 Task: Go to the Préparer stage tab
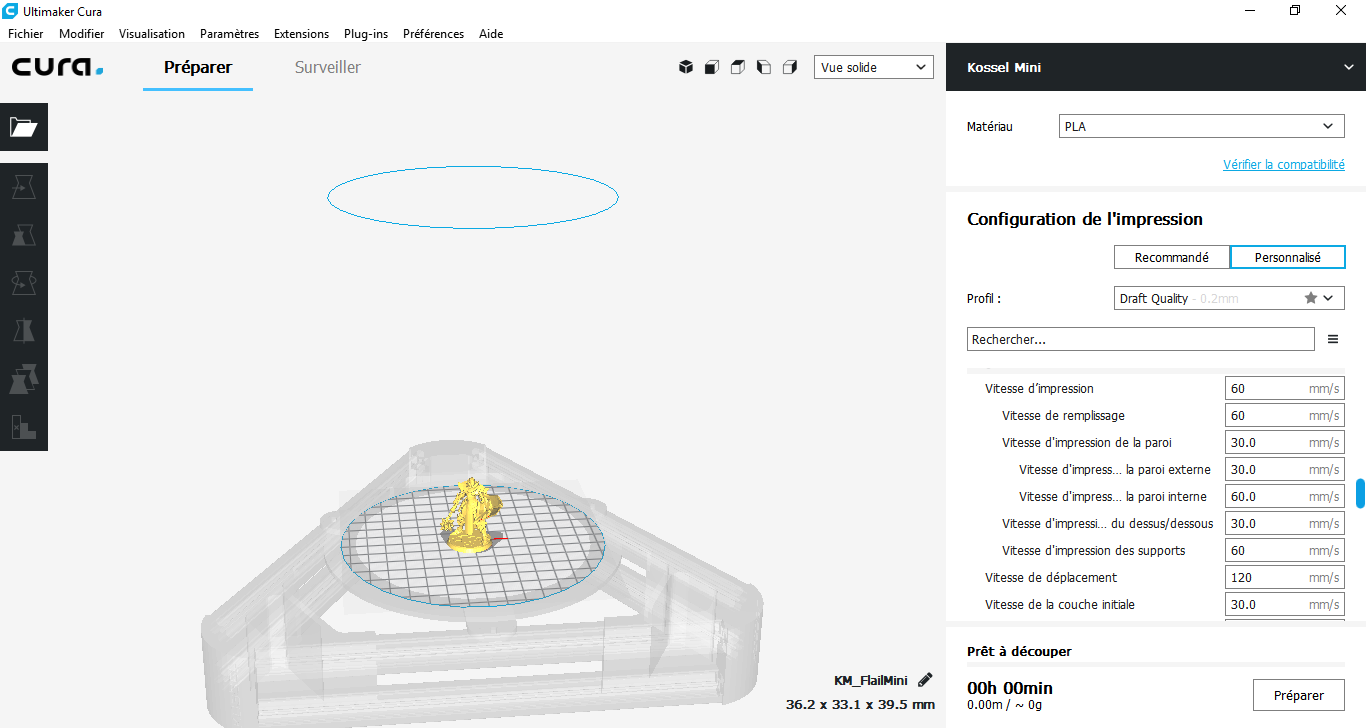tap(198, 68)
